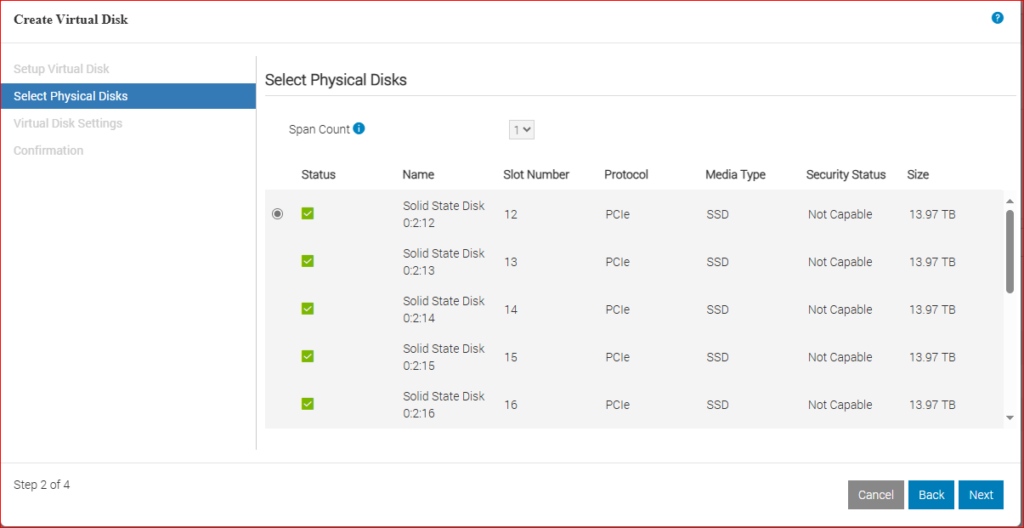Toggle the checkbox for Solid State Disk 0:2:15
Viewport: 1024px width, 528px height.
point(308,356)
